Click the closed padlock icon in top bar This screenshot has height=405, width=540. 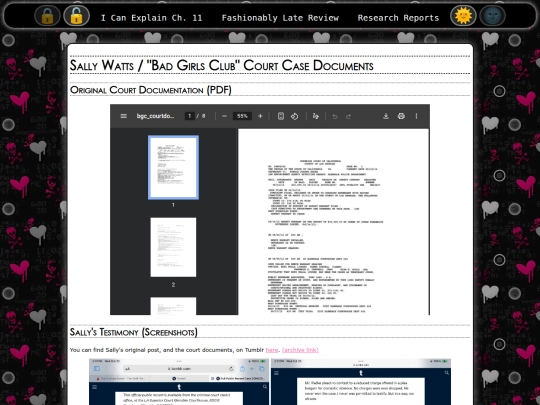47,16
